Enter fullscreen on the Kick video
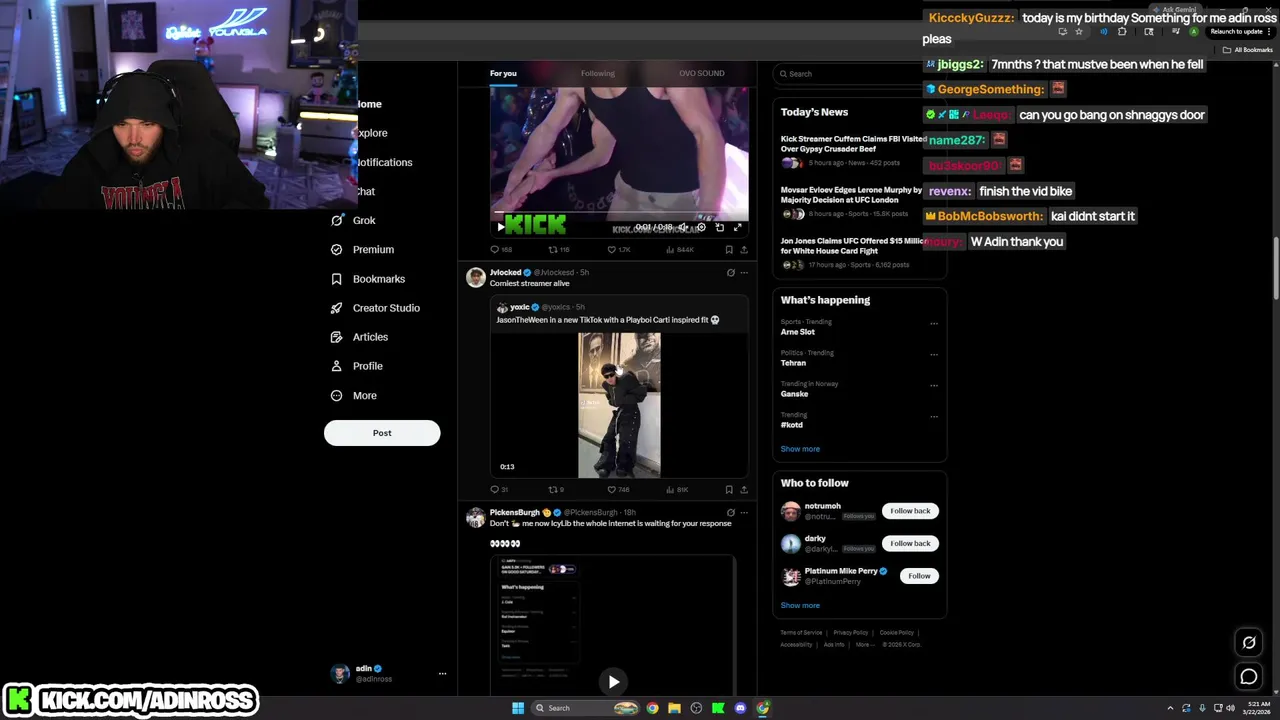The width and height of the screenshot is (1280, 720). pyautogui.click(x=738, y=227)
